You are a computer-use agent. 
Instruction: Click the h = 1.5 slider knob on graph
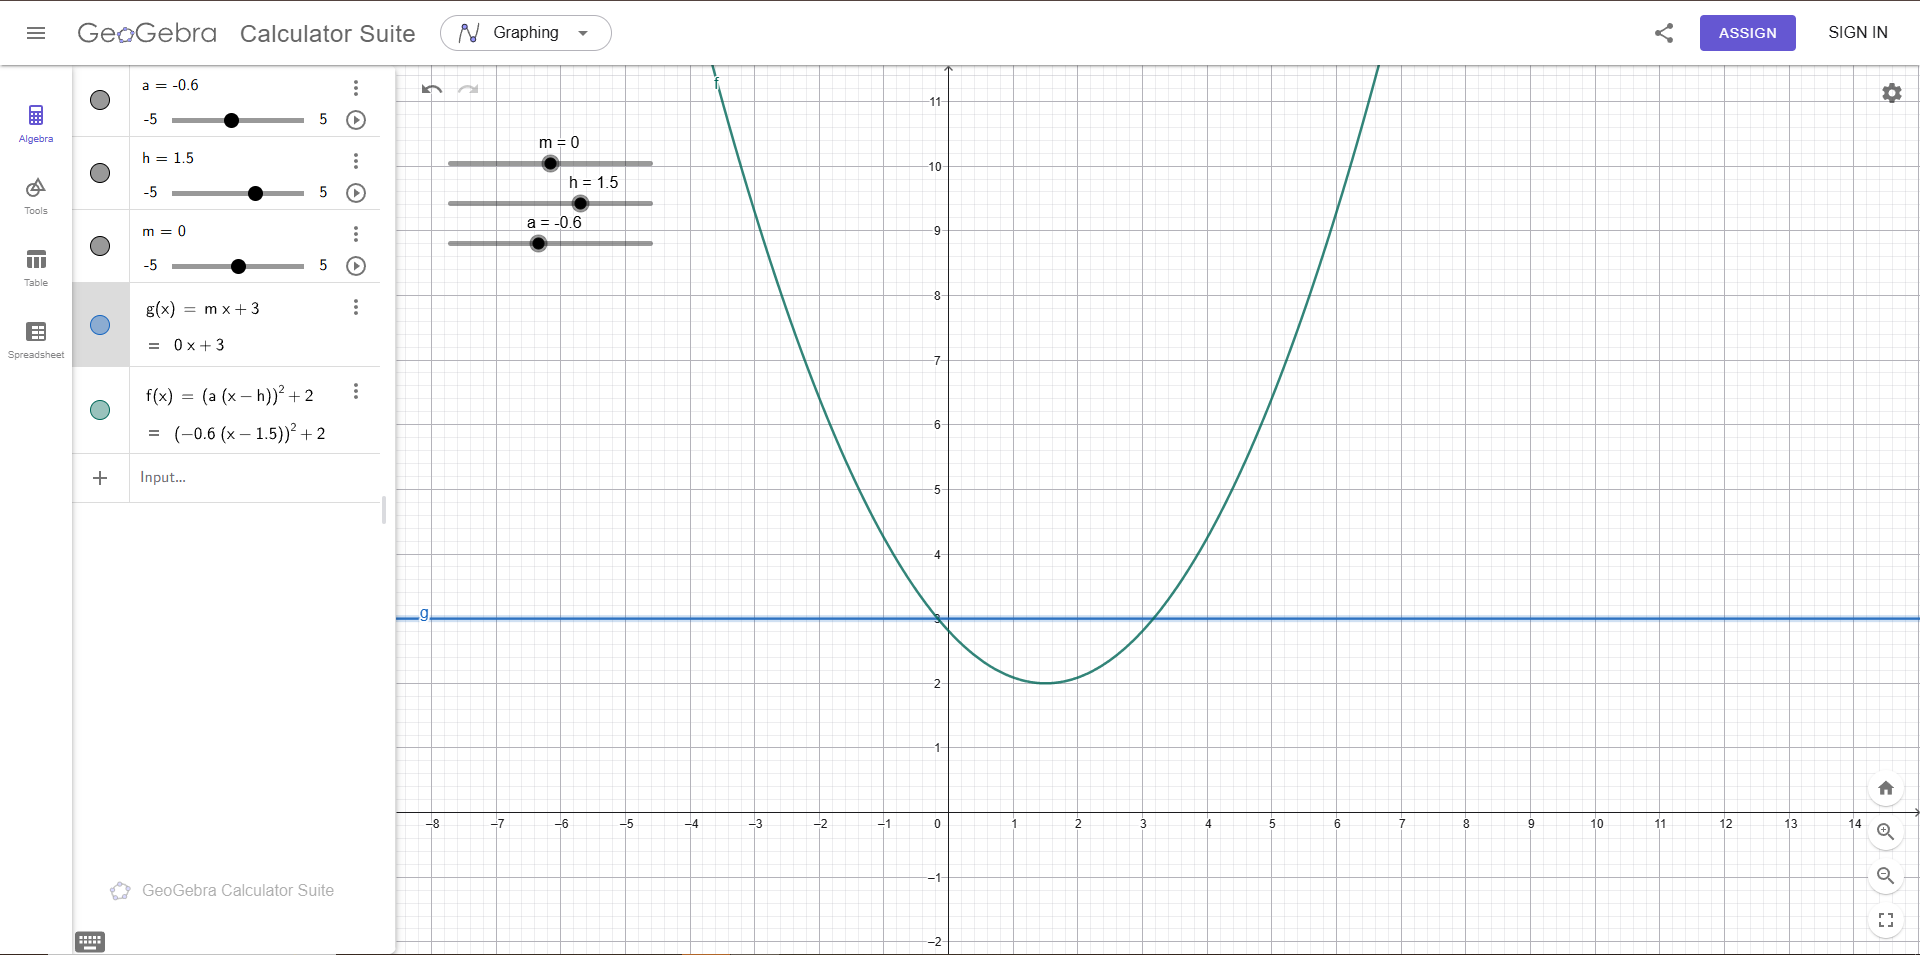(580, 203)
